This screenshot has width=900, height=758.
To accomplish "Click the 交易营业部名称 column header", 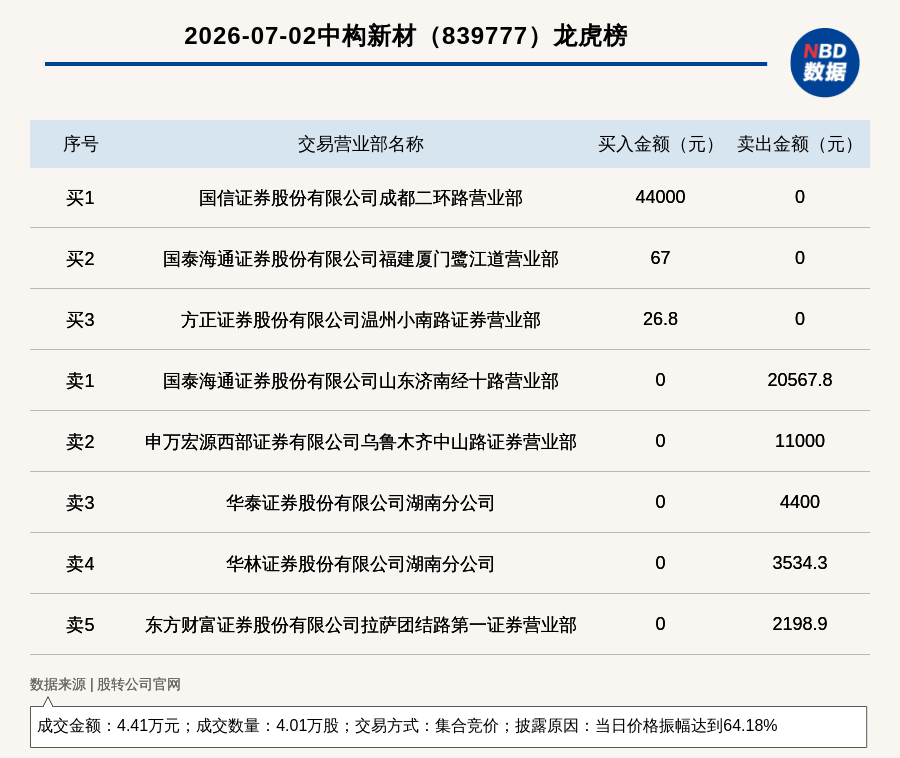I will tap(360, 144).
